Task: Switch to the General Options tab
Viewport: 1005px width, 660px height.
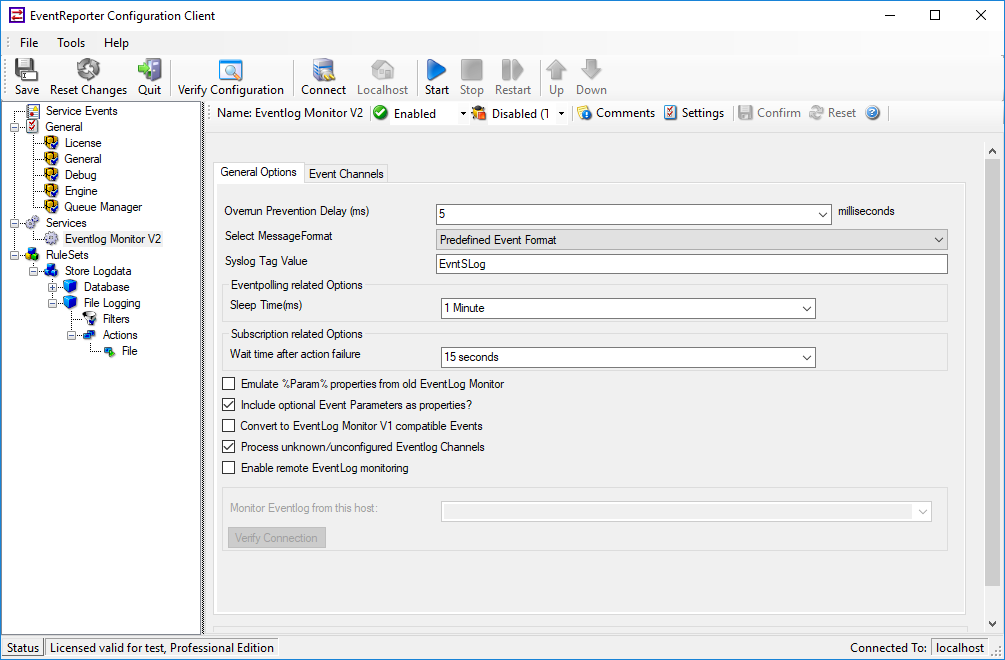Action: click(x=258, y=172)
